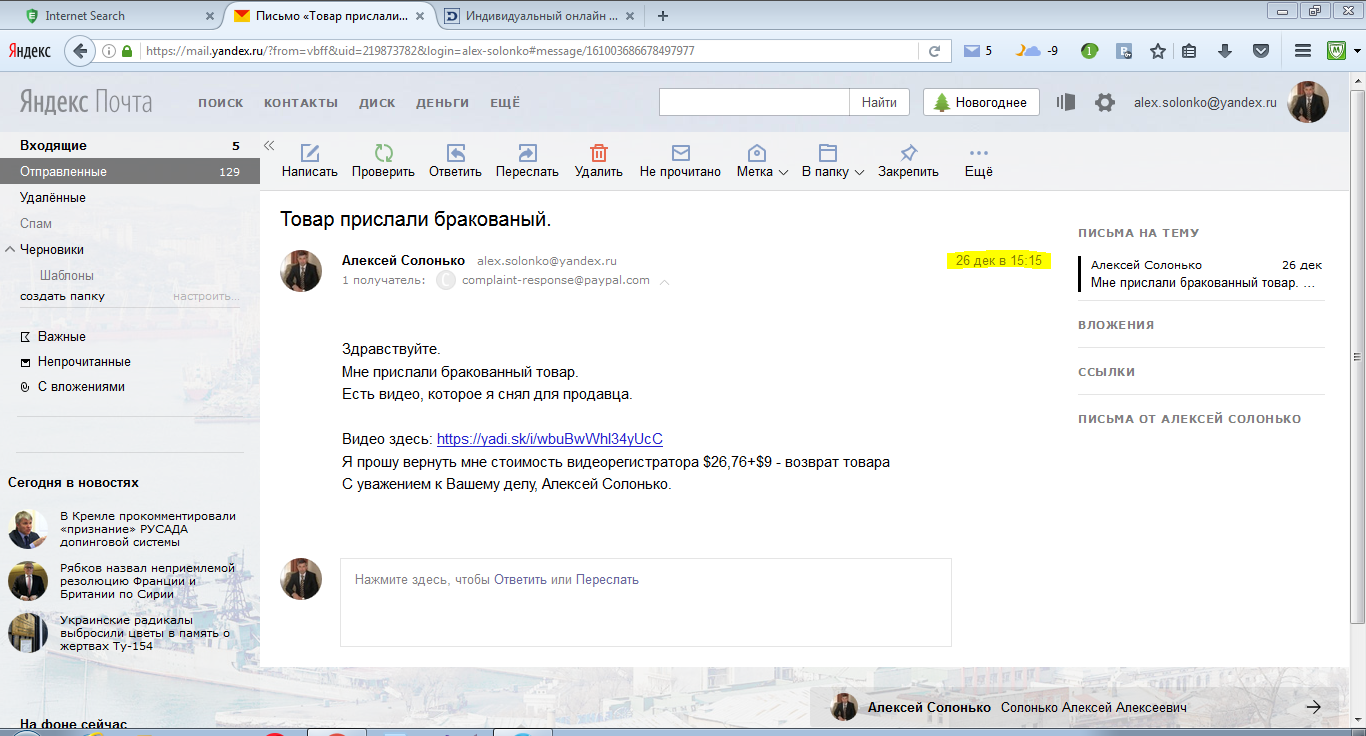The height and width of the screenshot is (736, 1366).
Task: Open the yadi.sk video link
Action: (550, 439)
